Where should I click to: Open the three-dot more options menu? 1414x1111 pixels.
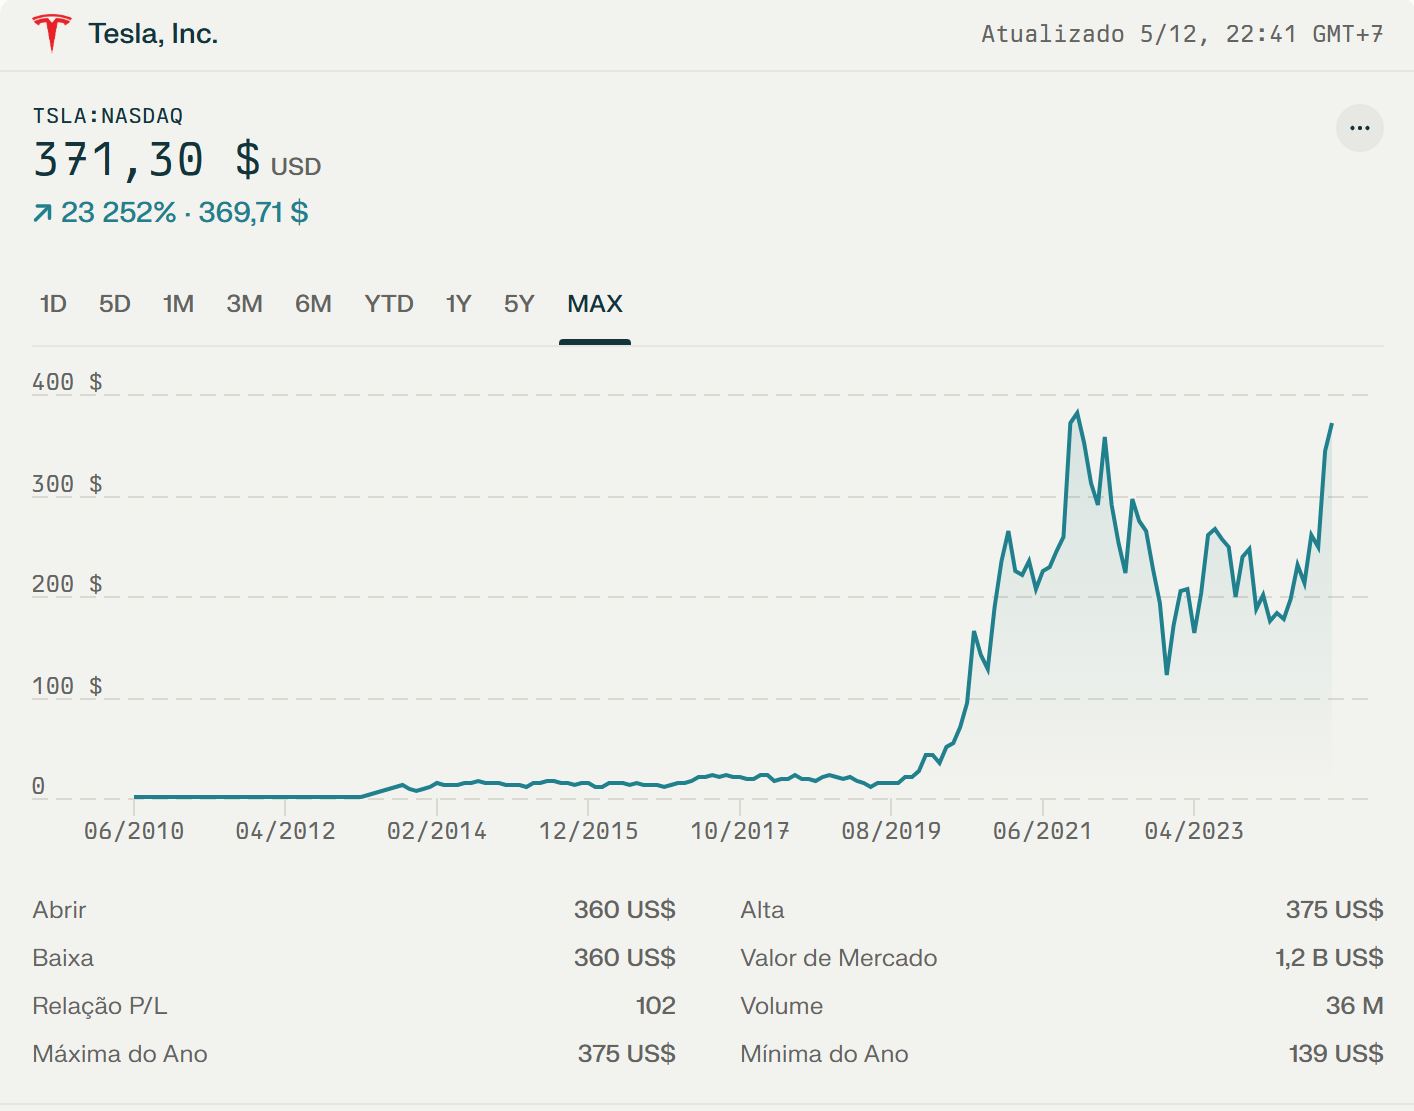(1359, 128)
